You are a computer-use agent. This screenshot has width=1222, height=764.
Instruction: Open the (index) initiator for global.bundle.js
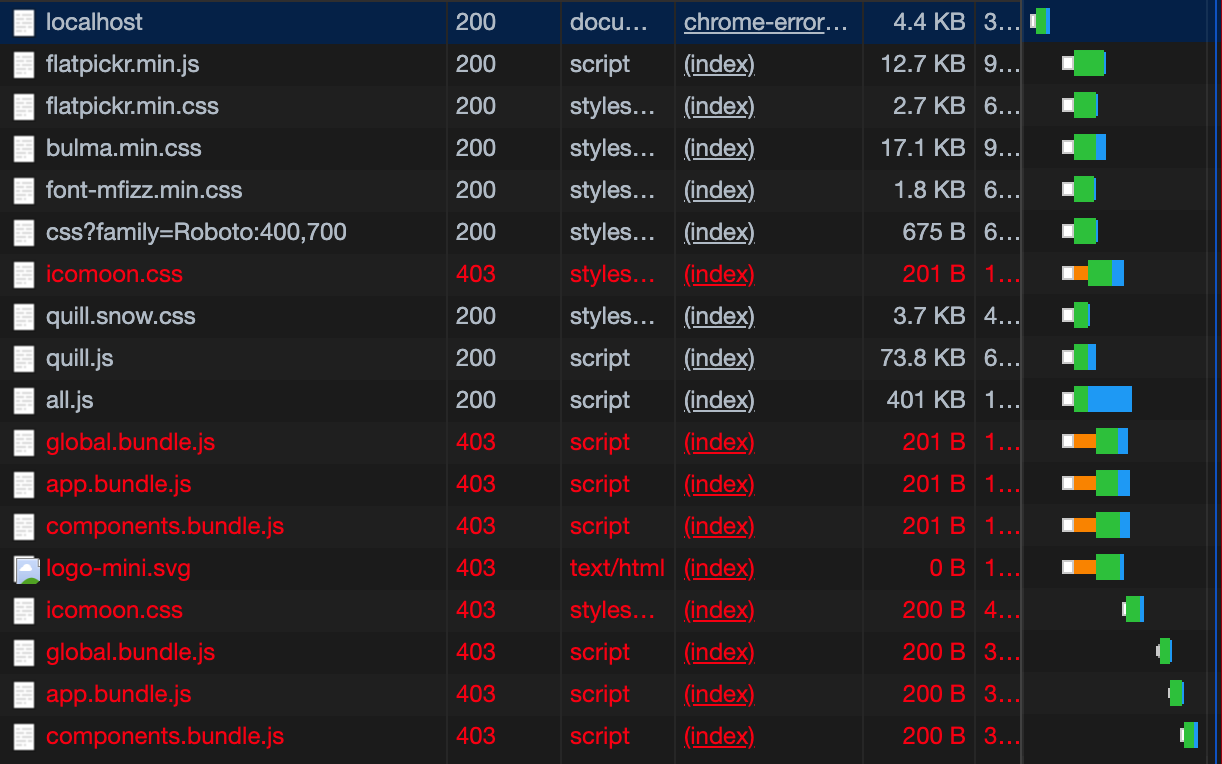719,441
